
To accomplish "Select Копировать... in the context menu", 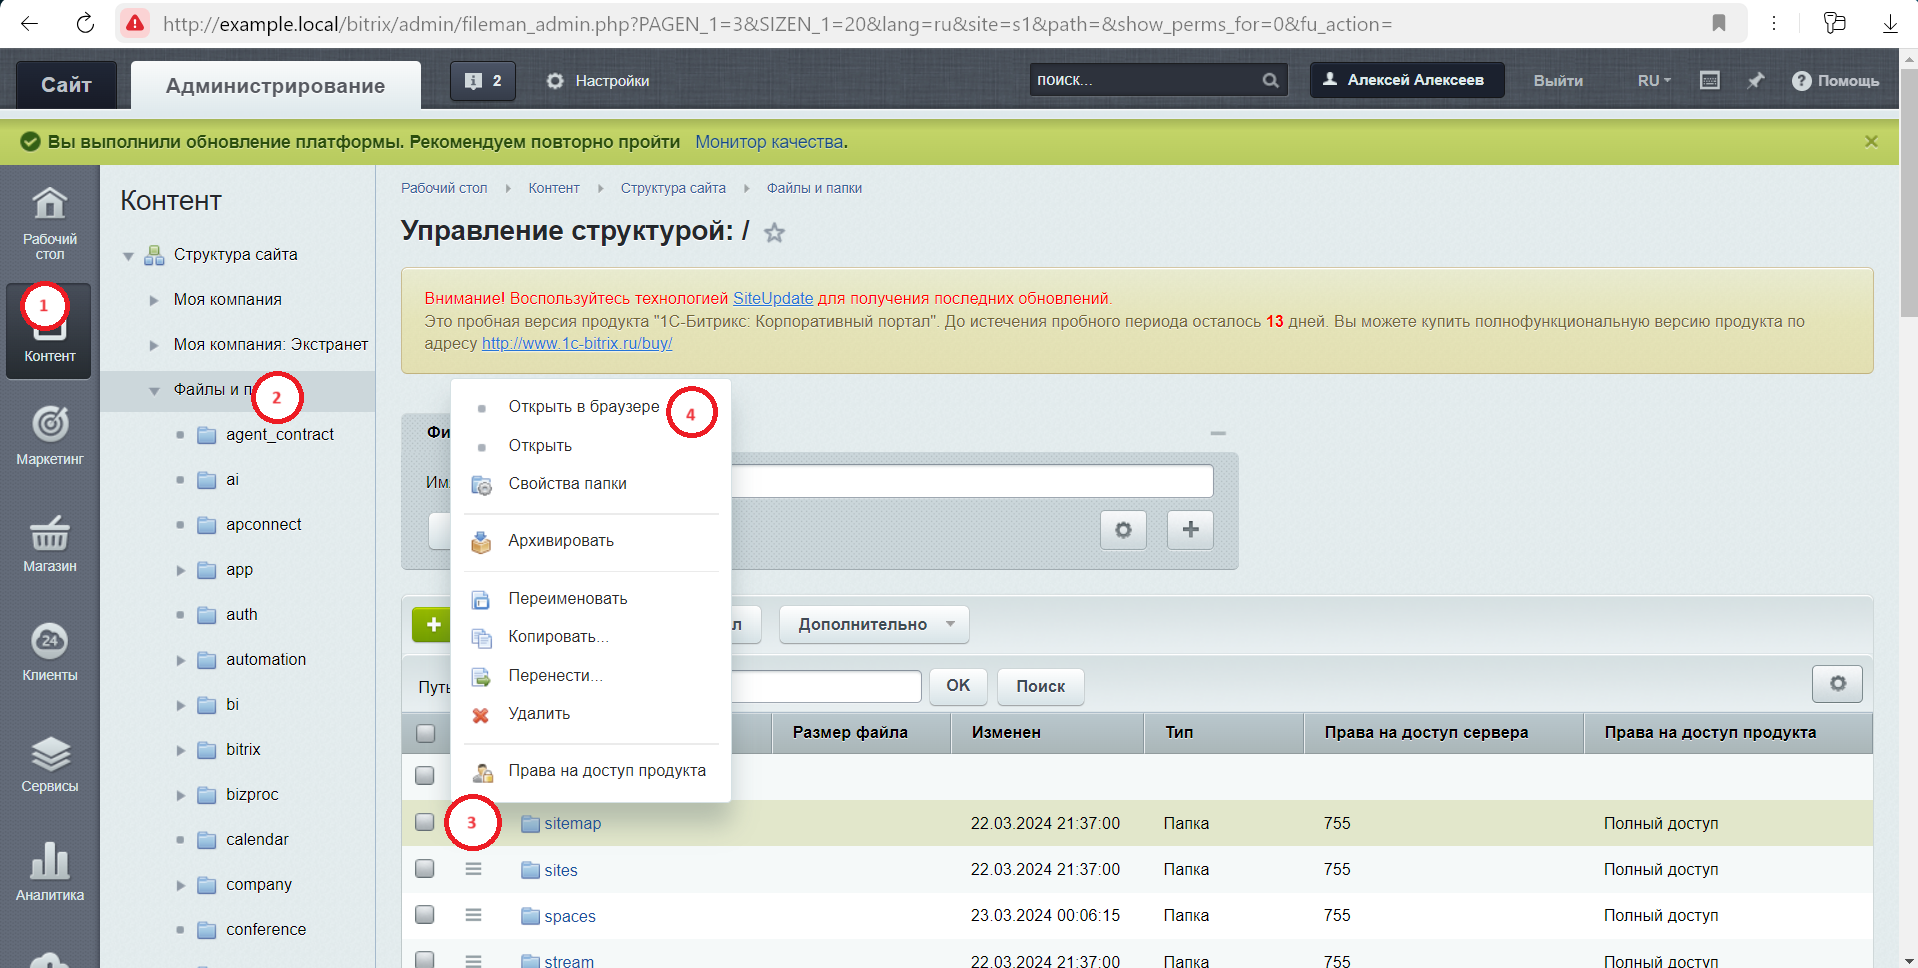I will point(558,636).
